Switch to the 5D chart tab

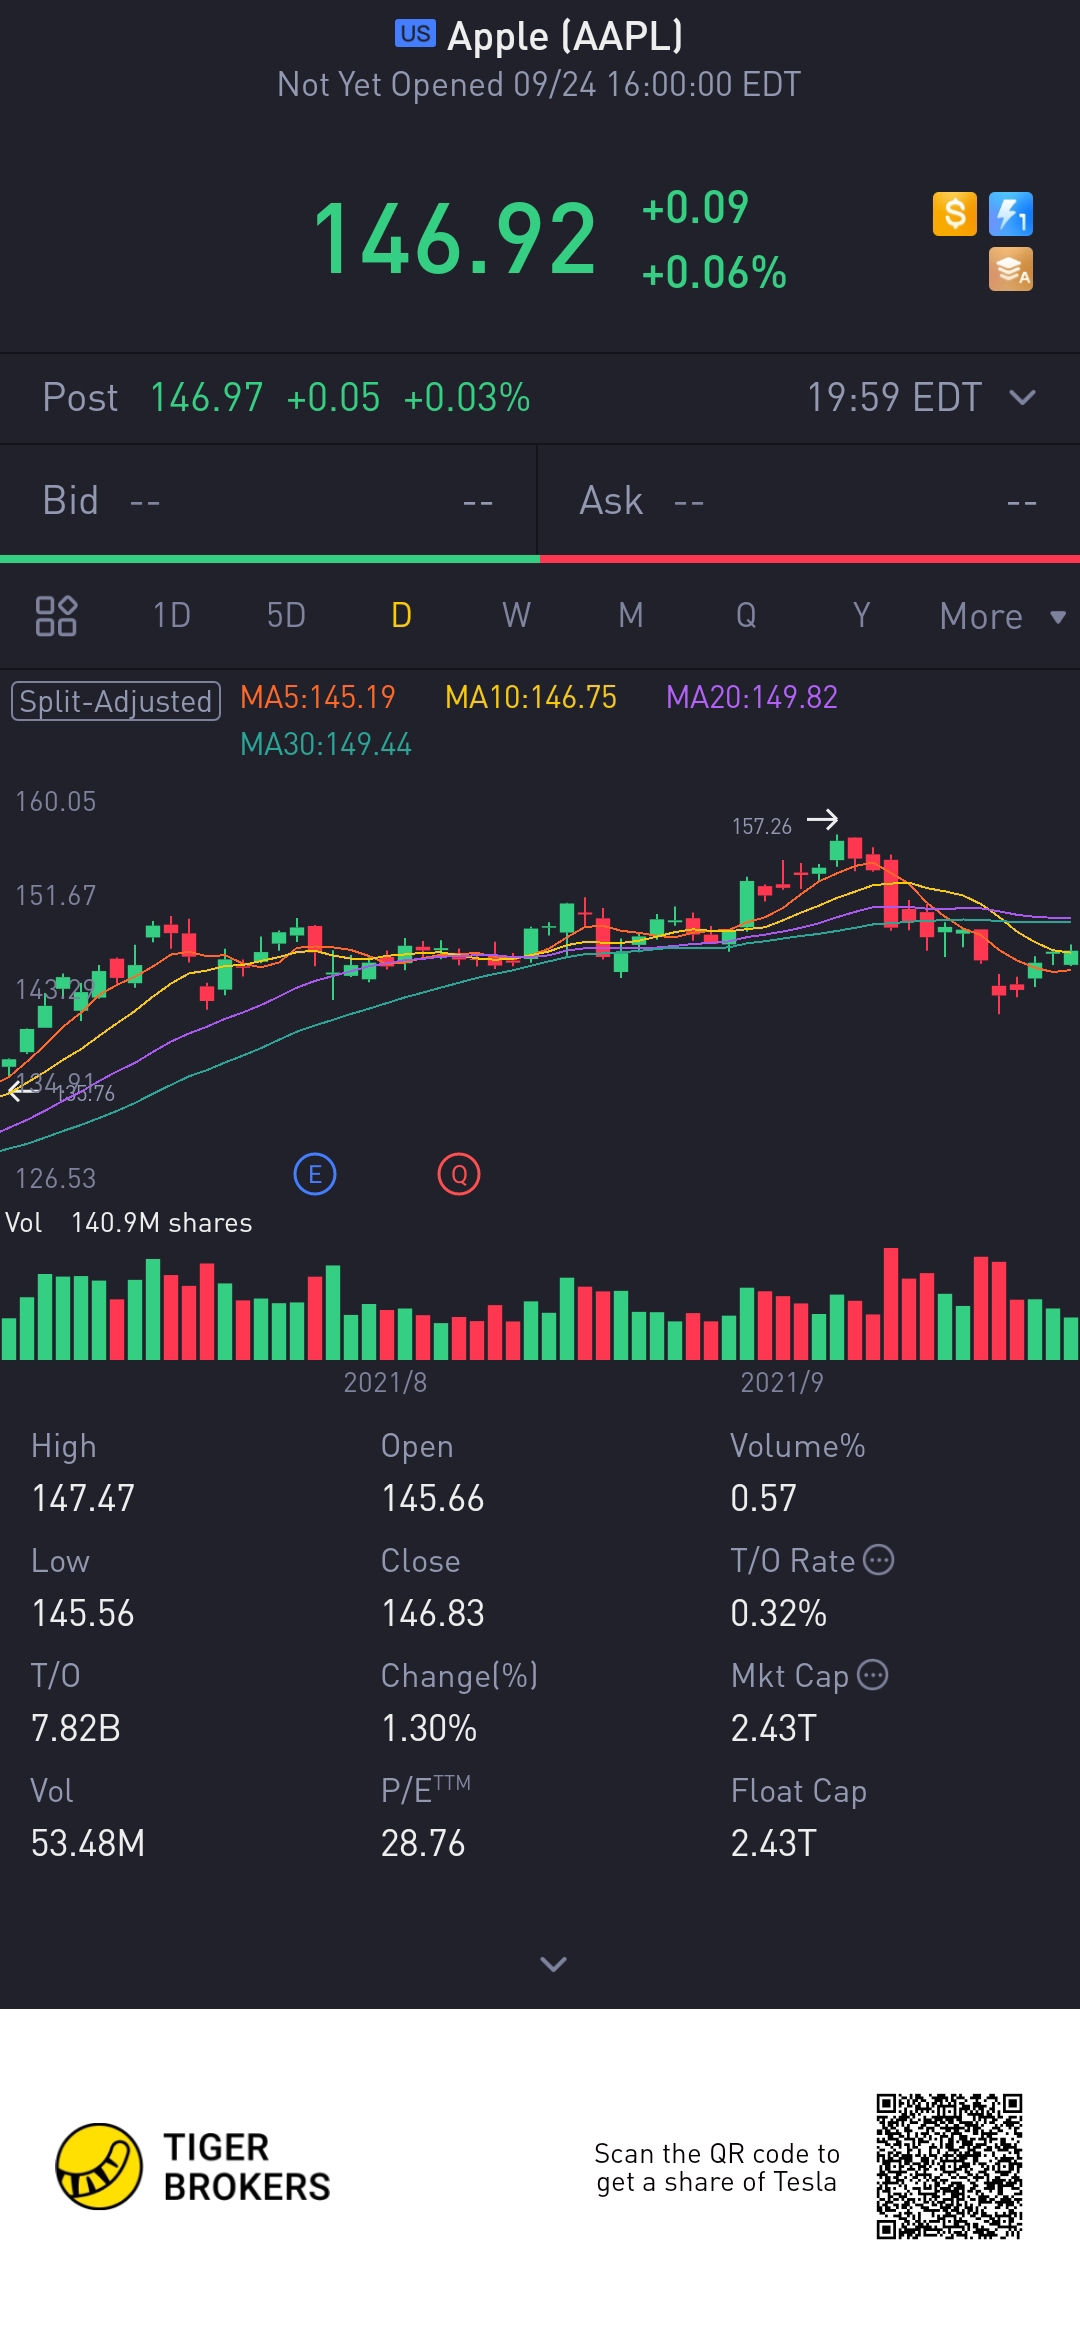286,615
